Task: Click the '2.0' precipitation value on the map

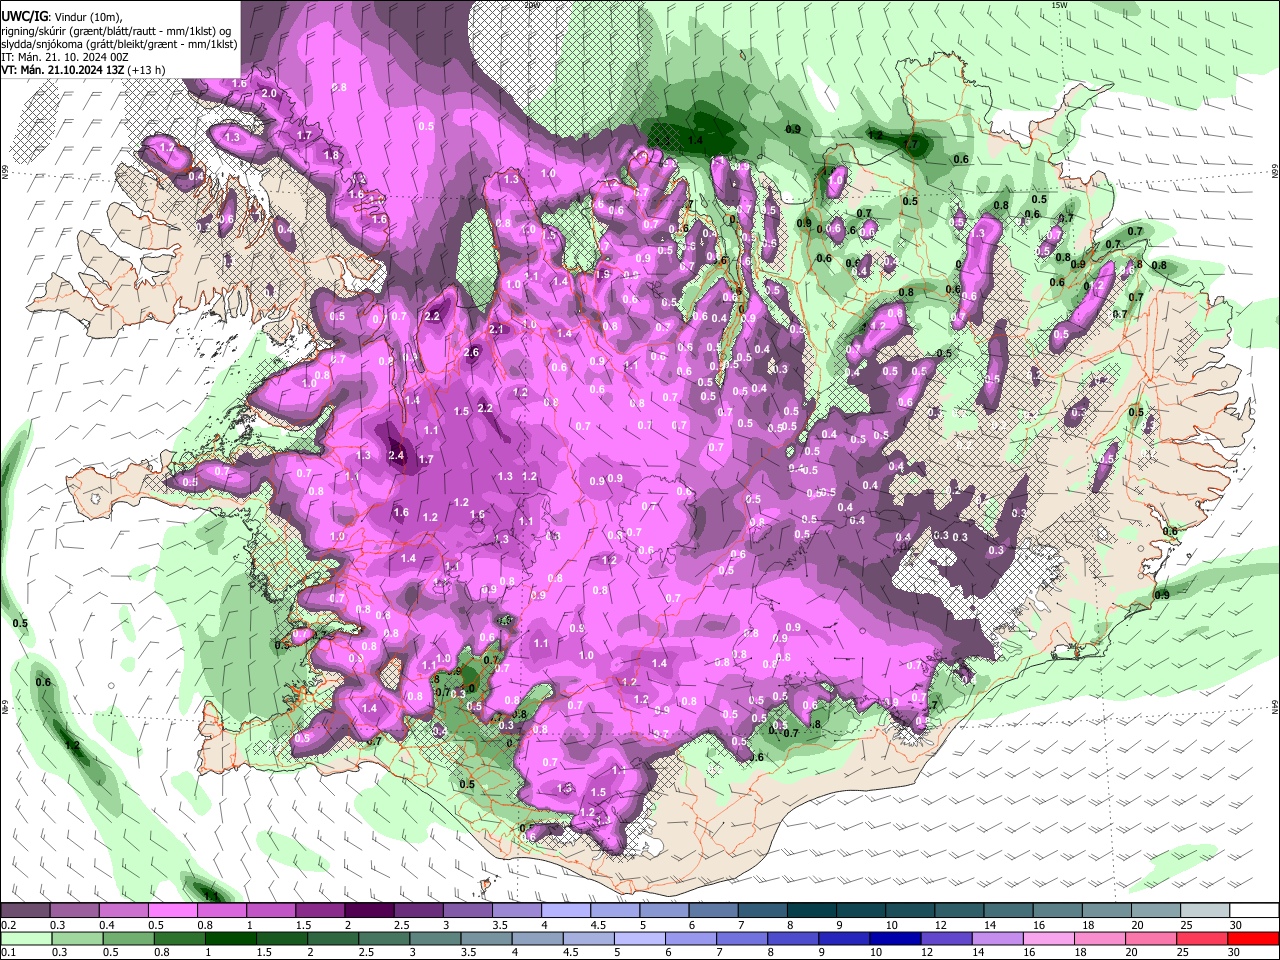Action: (268, 93)
